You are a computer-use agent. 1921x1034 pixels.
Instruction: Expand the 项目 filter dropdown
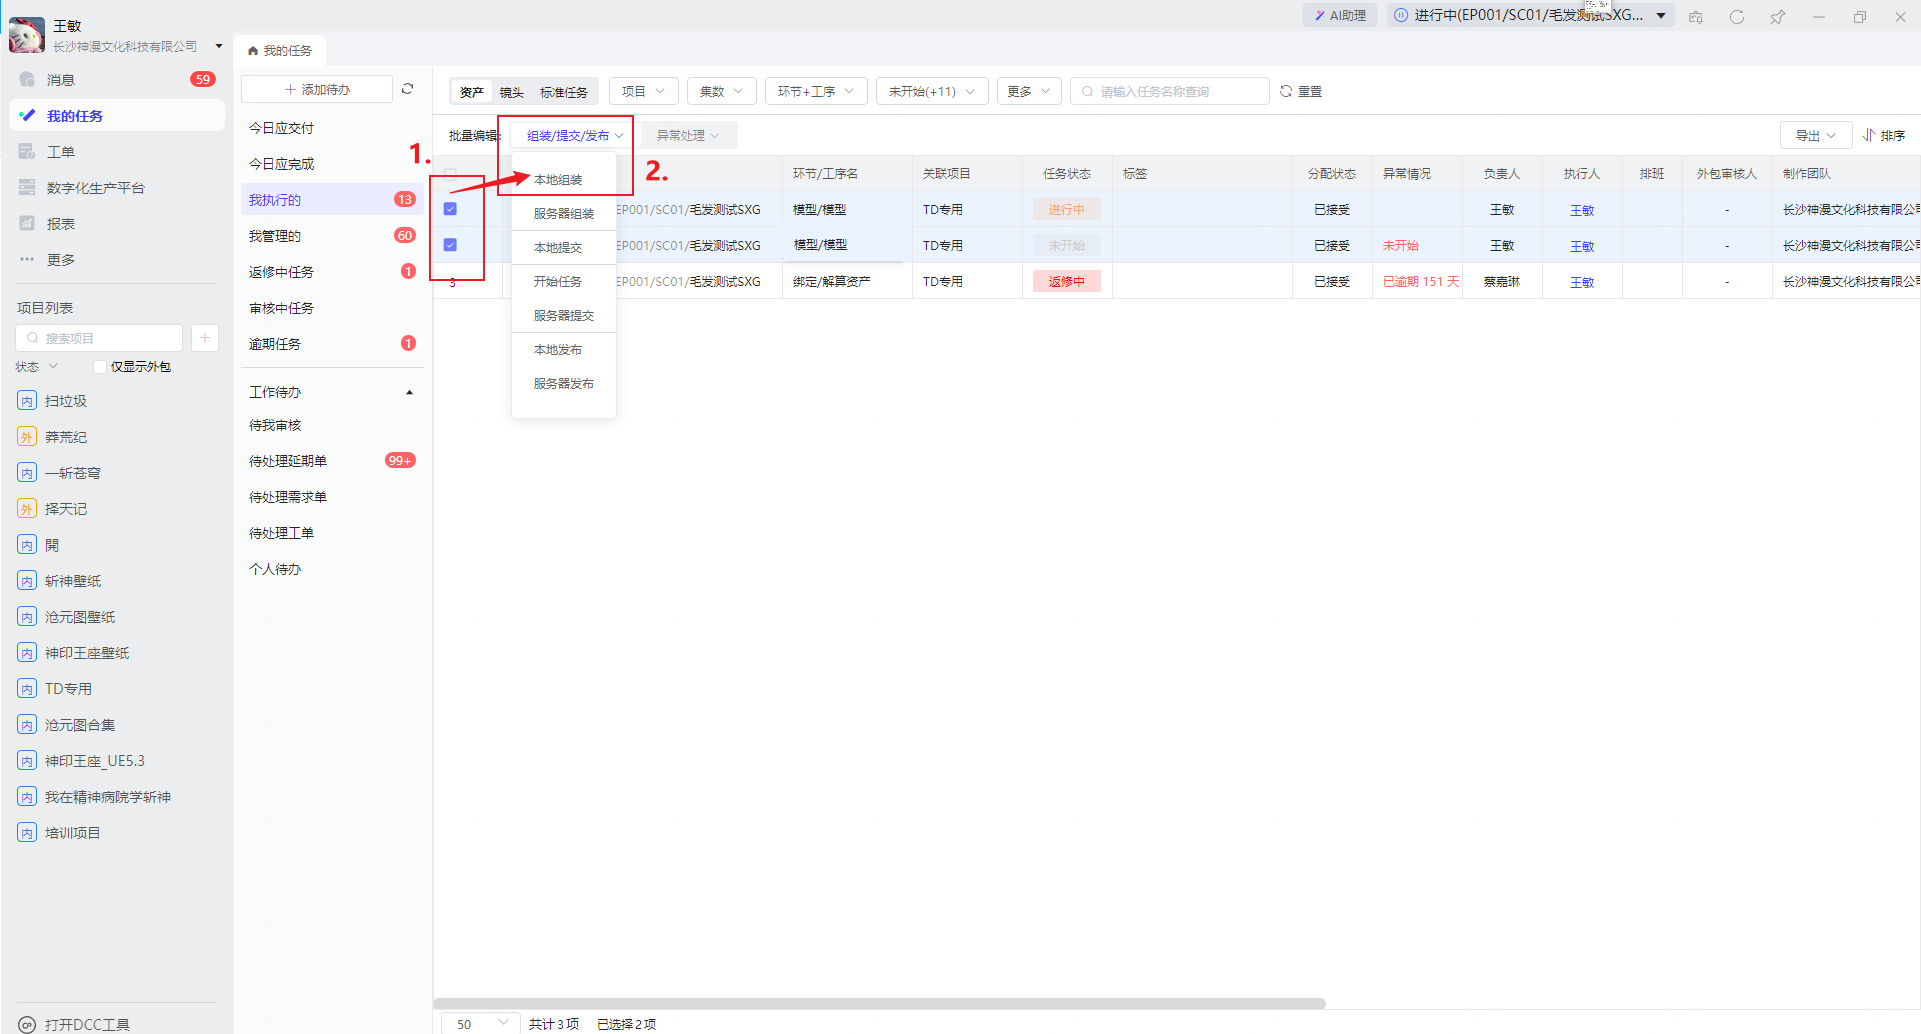coord(643,91)
